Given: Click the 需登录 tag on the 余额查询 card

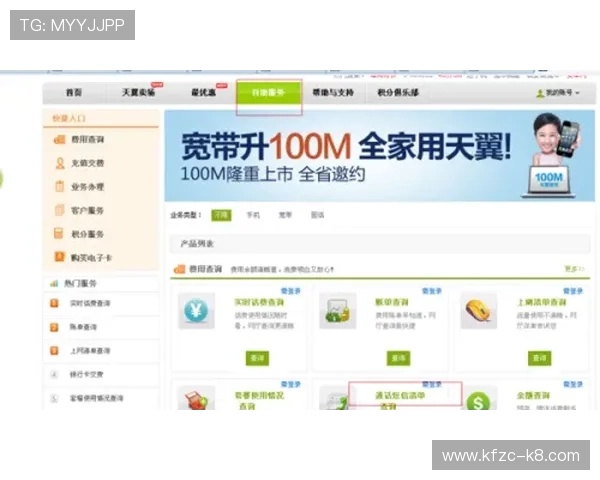Looking at the screenshot, I should tap(573, 384).
